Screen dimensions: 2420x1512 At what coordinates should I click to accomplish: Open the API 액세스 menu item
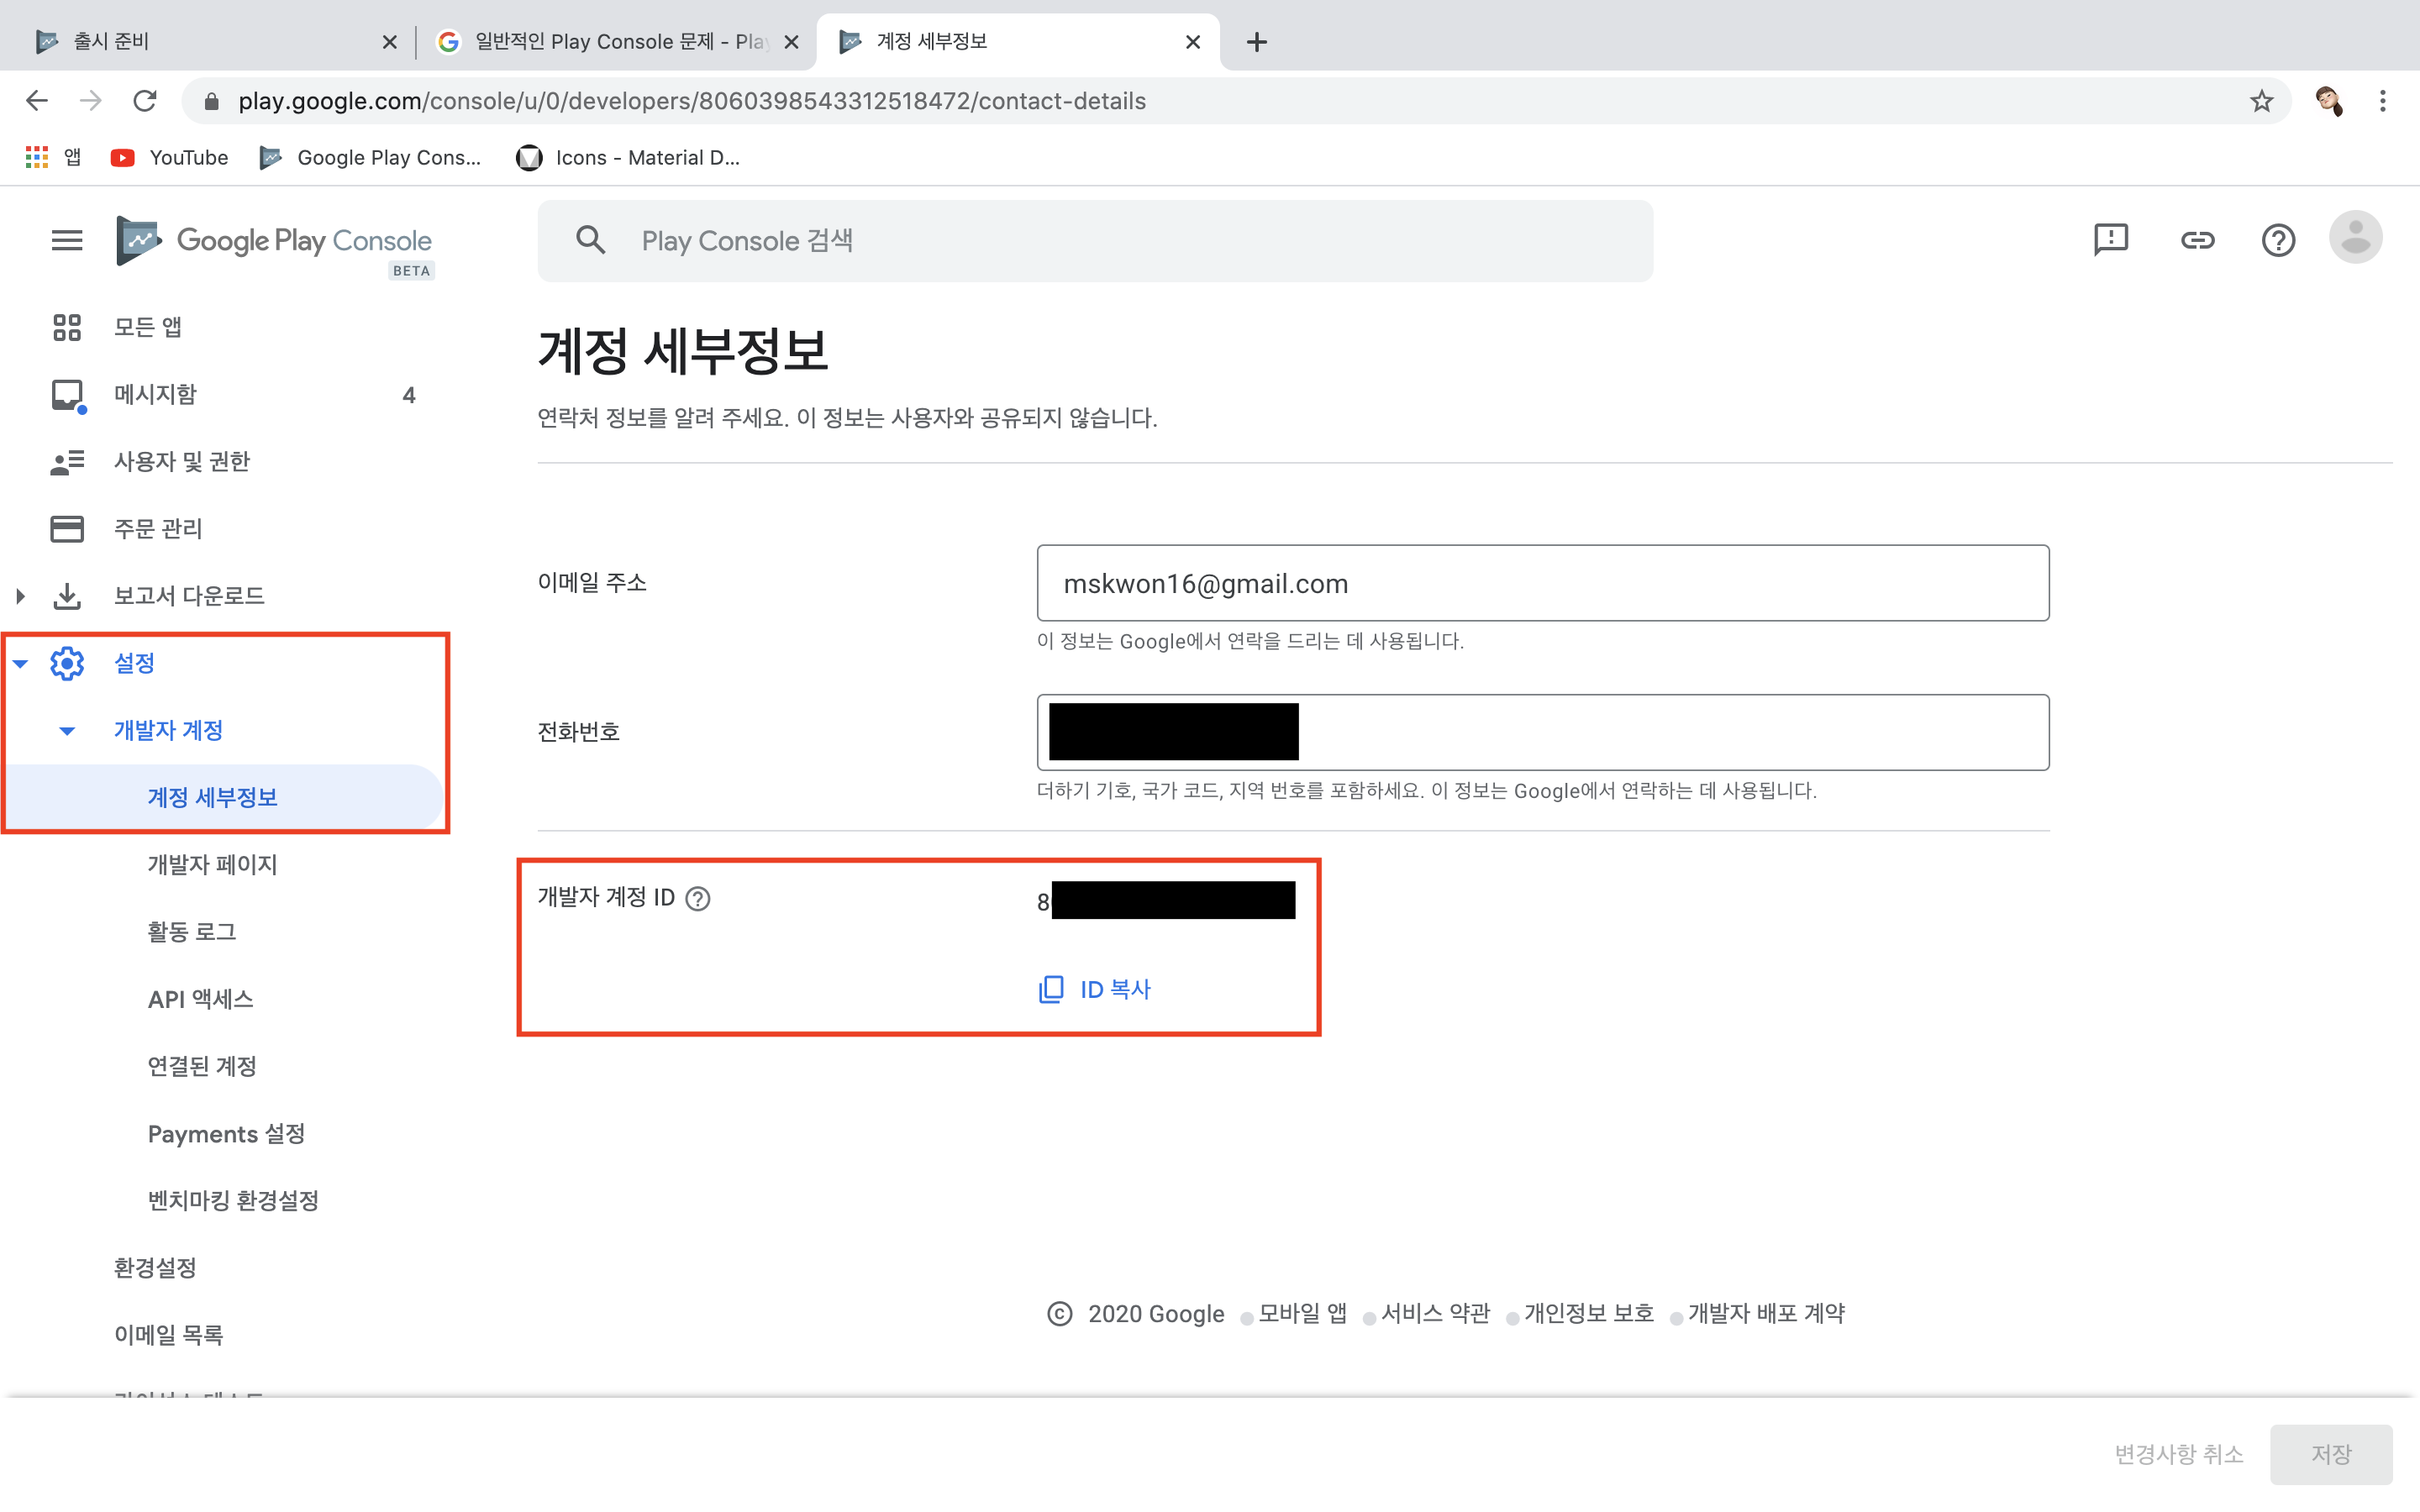pyautogui.click(x=200, y=999)
